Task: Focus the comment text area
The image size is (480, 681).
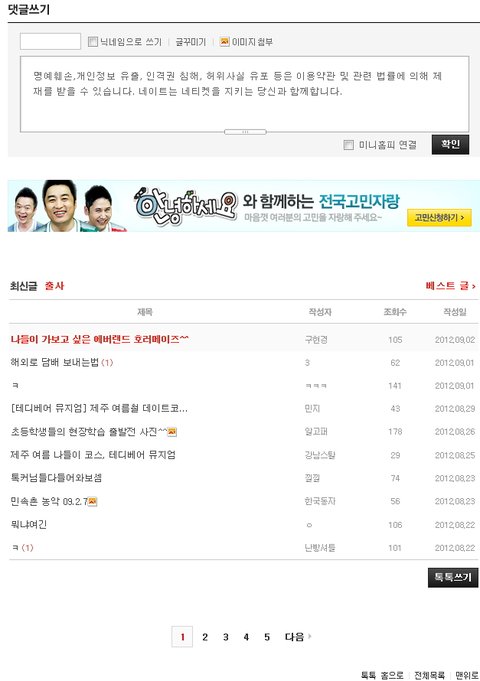Action: pos(245,94)
